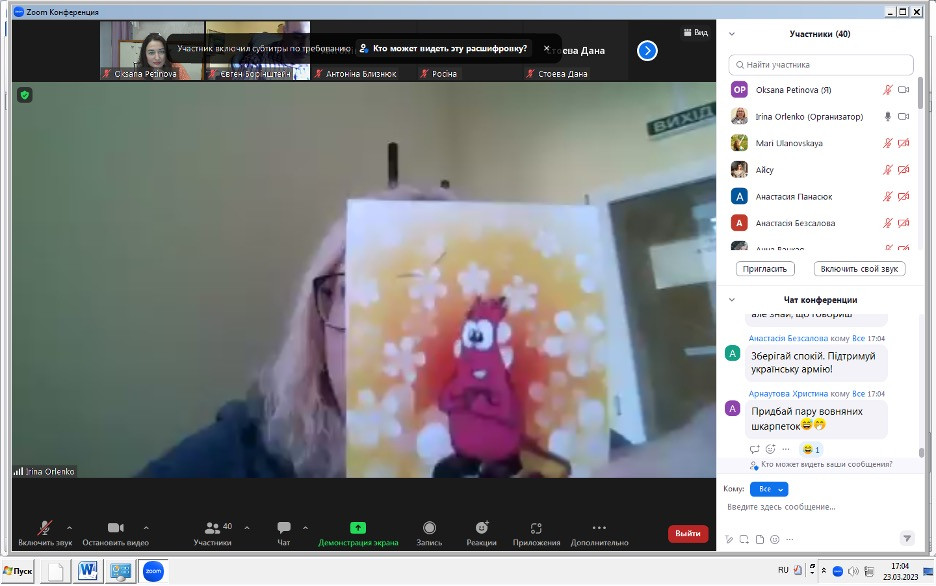Start recording with Запись button
This screenshot has width=936, height=586.
[429, 533]
